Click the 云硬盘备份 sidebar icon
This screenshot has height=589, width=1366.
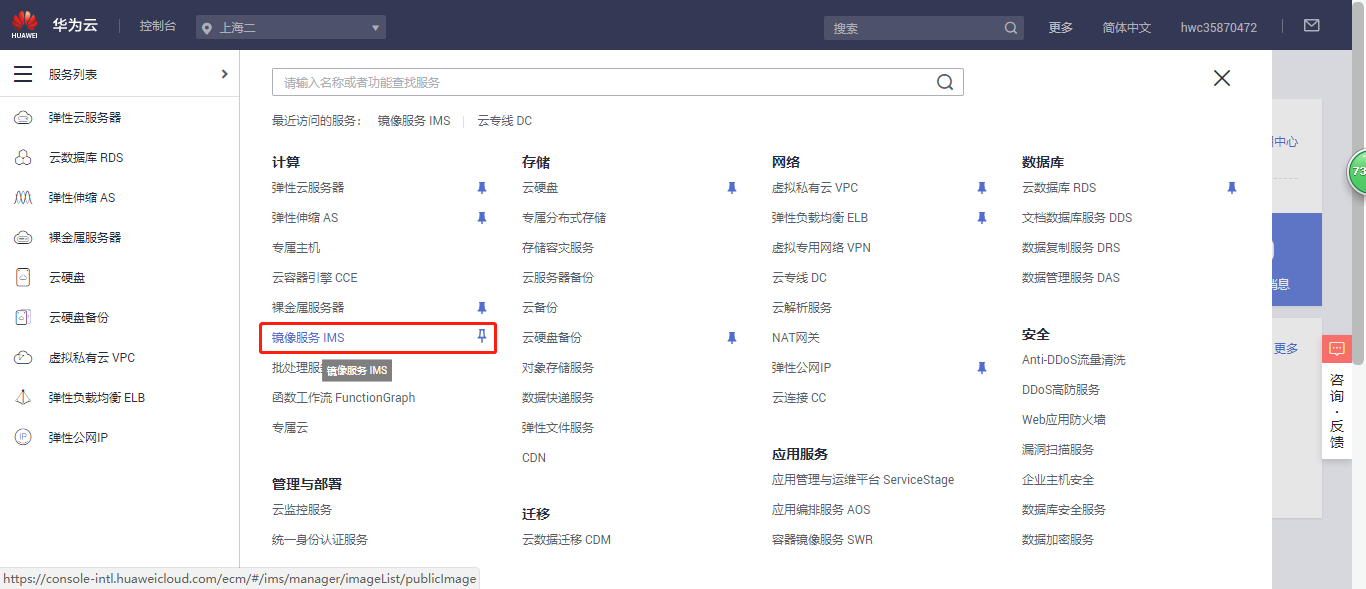pos(23,318)
